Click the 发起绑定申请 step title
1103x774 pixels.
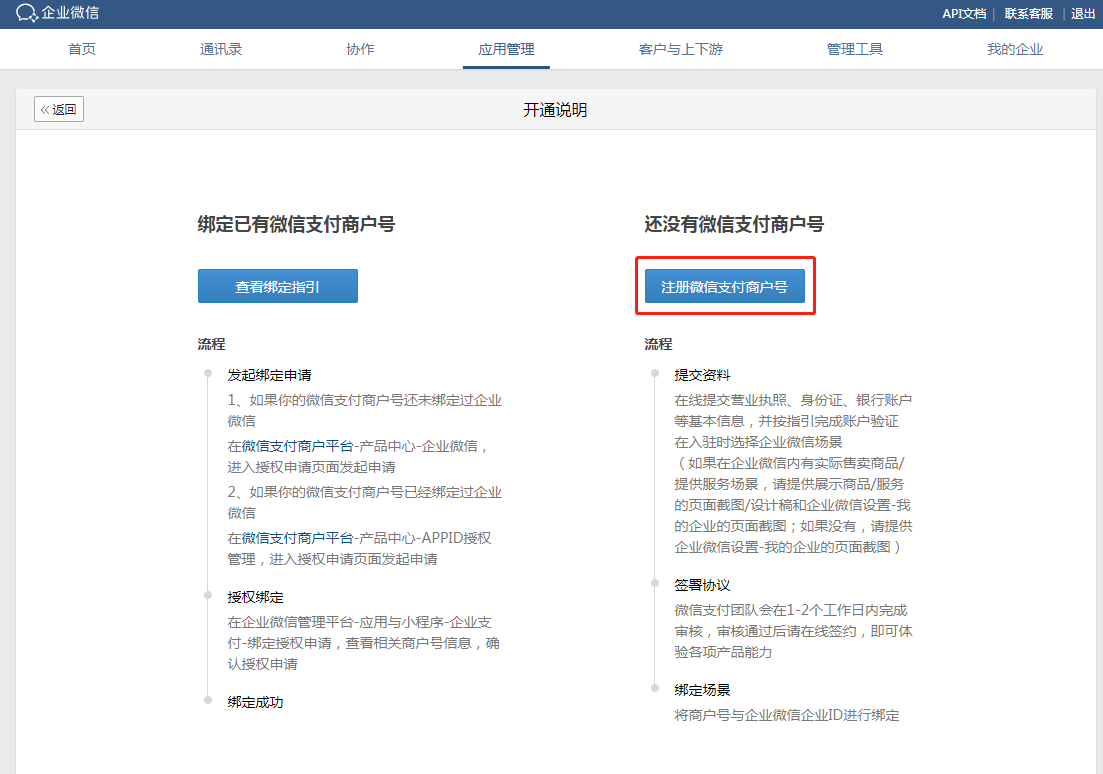click(x=269, y=375)
